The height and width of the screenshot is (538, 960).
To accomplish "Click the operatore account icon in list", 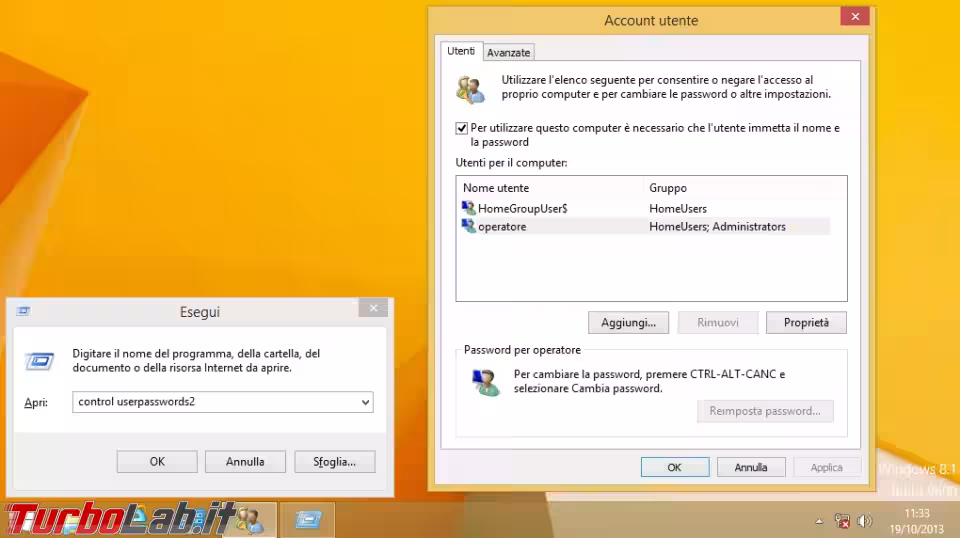I will click(x=468, y=226).
